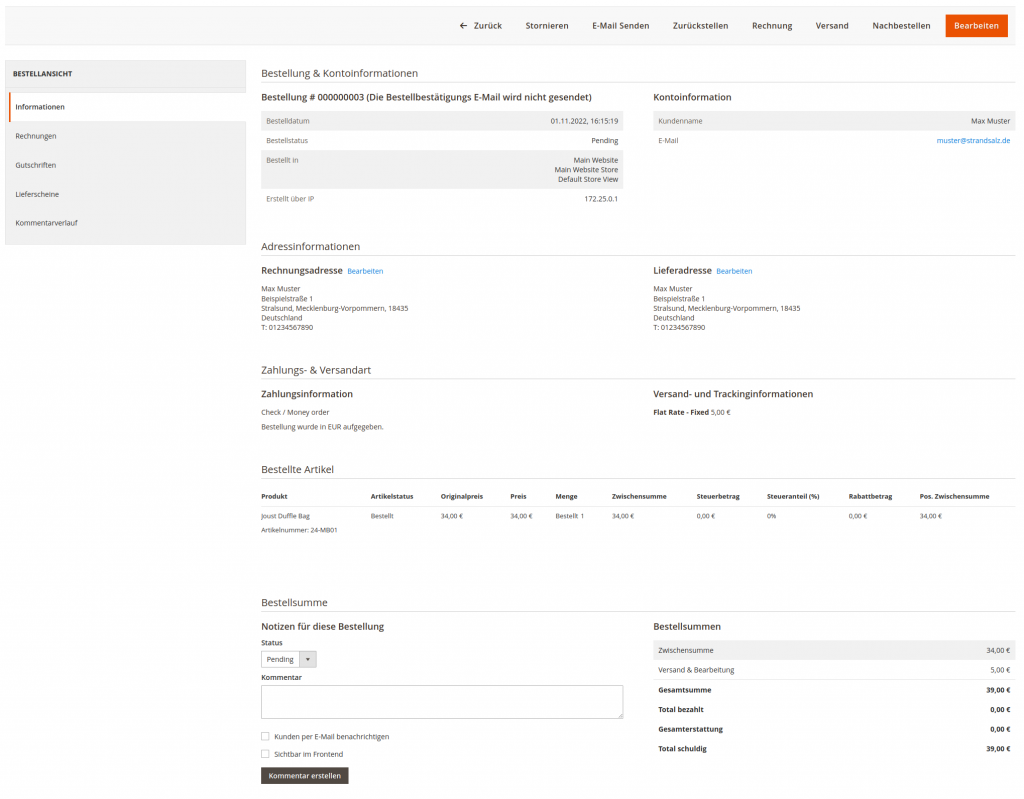Click the Zurück back arrow button
The height and width of the screenshot is (799, 1024).
480,26
